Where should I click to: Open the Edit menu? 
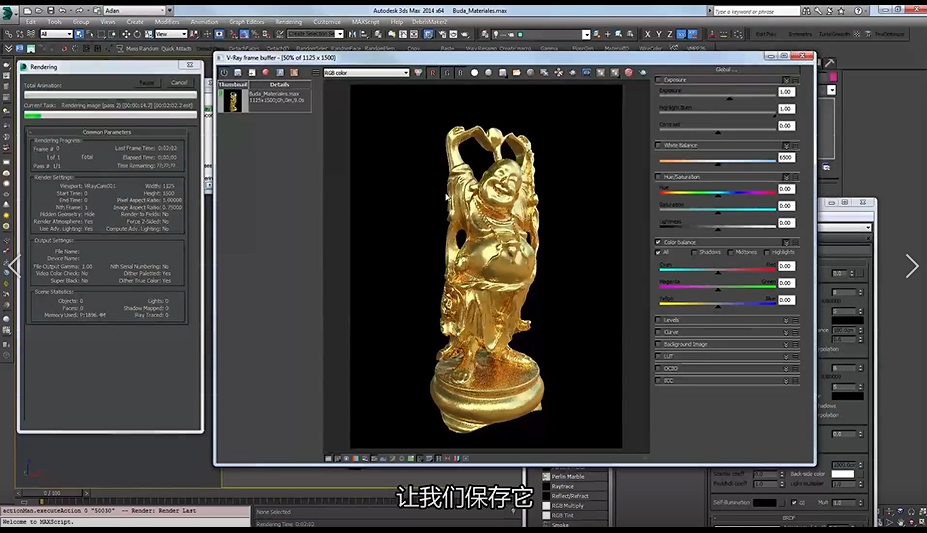tap(31, 22)
